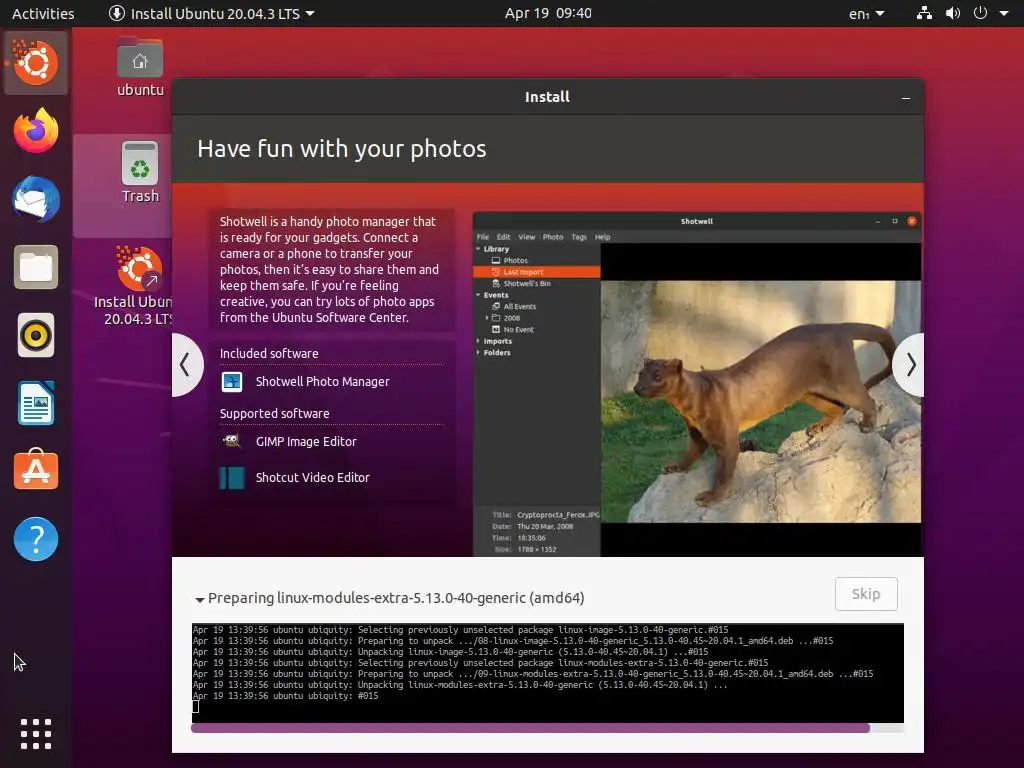
Task: Open the Files manager dock icon
Action: click(x=36, y=267)
